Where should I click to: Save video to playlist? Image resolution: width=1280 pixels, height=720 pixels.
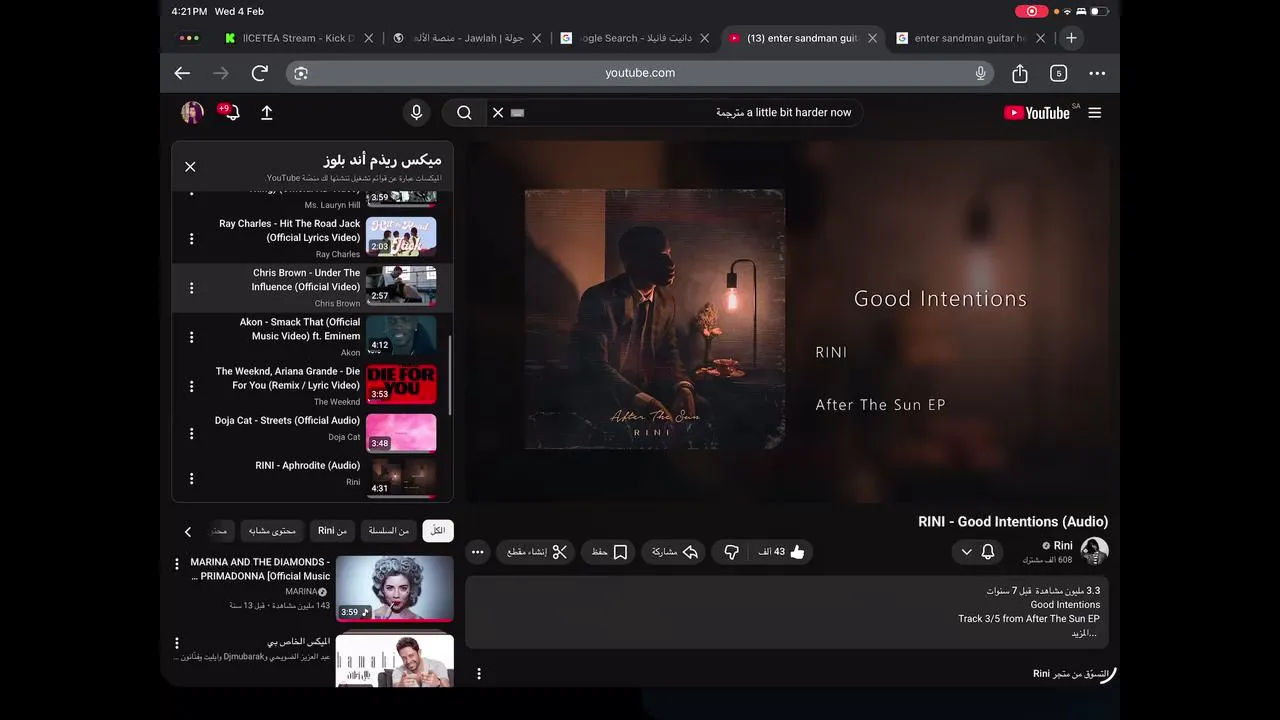[x=609, y=552]
